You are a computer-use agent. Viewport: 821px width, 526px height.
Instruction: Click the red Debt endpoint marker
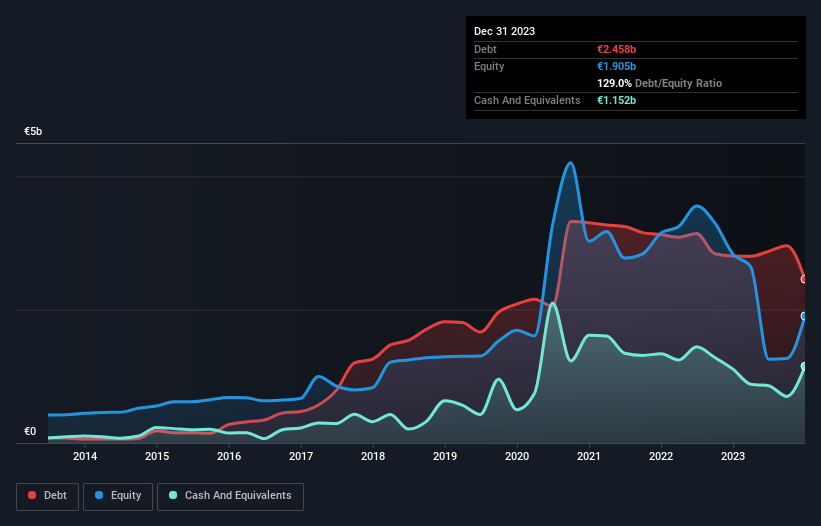point(804,279)
